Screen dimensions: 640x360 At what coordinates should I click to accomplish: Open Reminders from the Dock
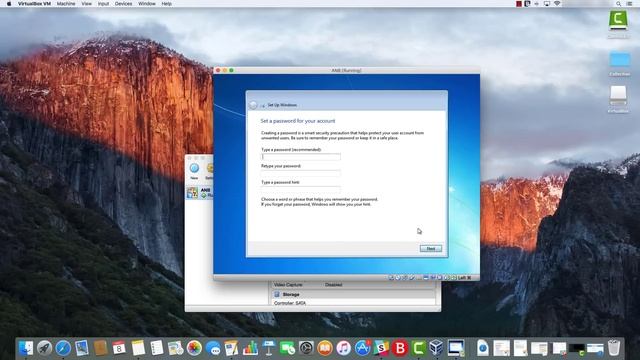tap(157, 348)
